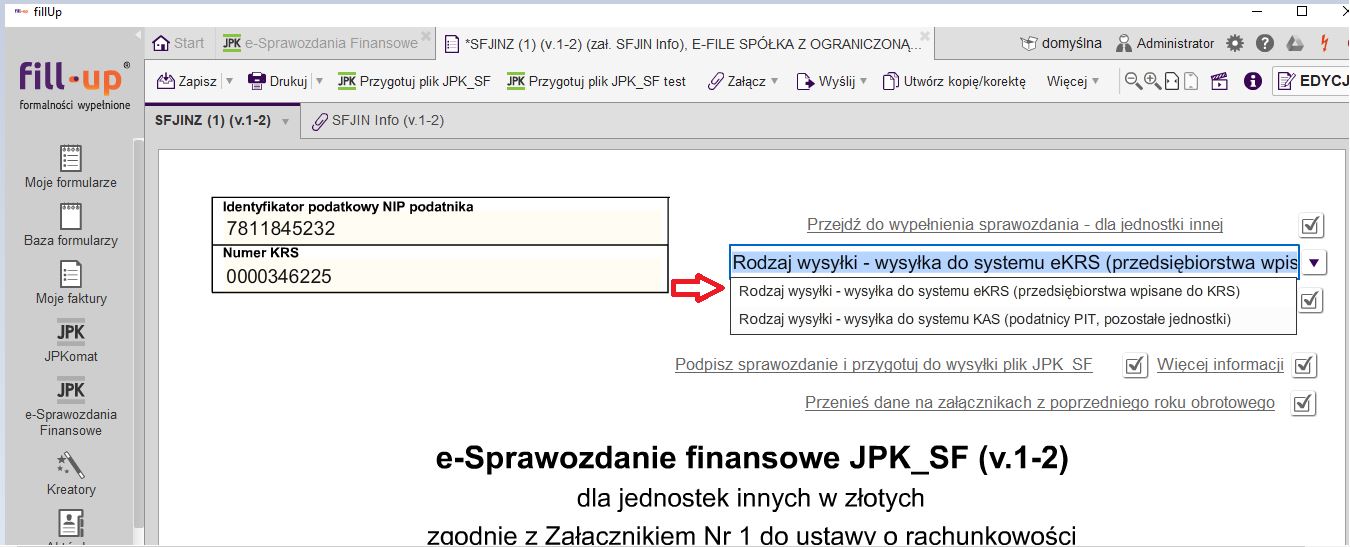Zoom in with the plus magnifier icon
This screenshot has height=547, width=1350.
[x=1152, y=81]
